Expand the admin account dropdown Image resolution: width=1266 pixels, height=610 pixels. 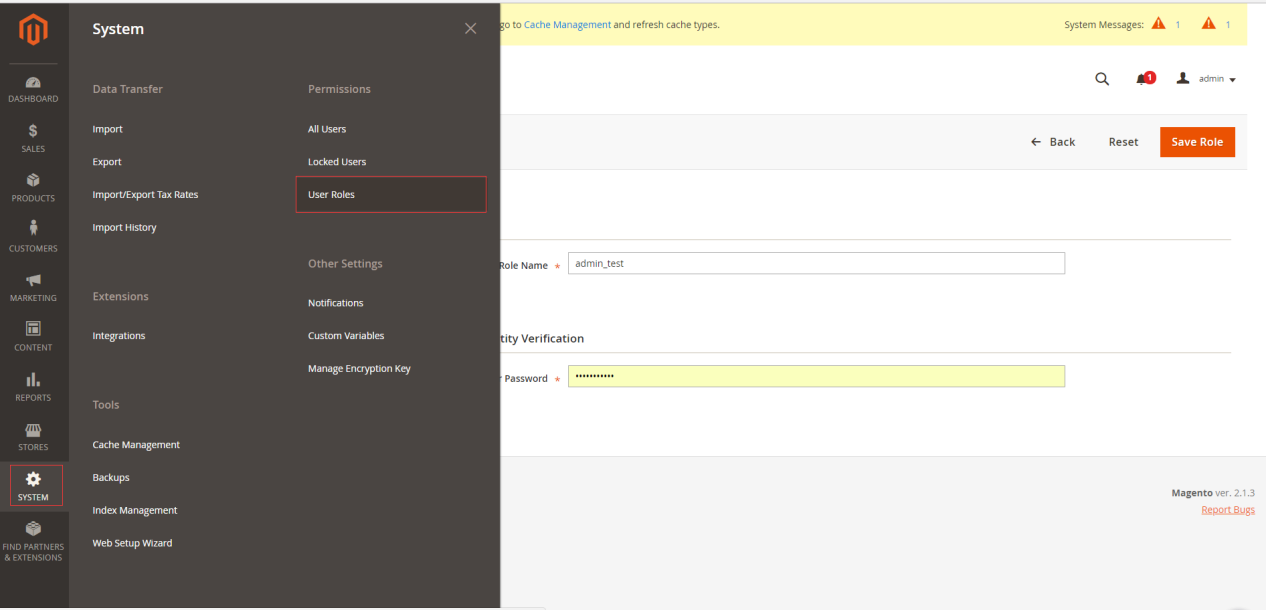coord(1208,79)
